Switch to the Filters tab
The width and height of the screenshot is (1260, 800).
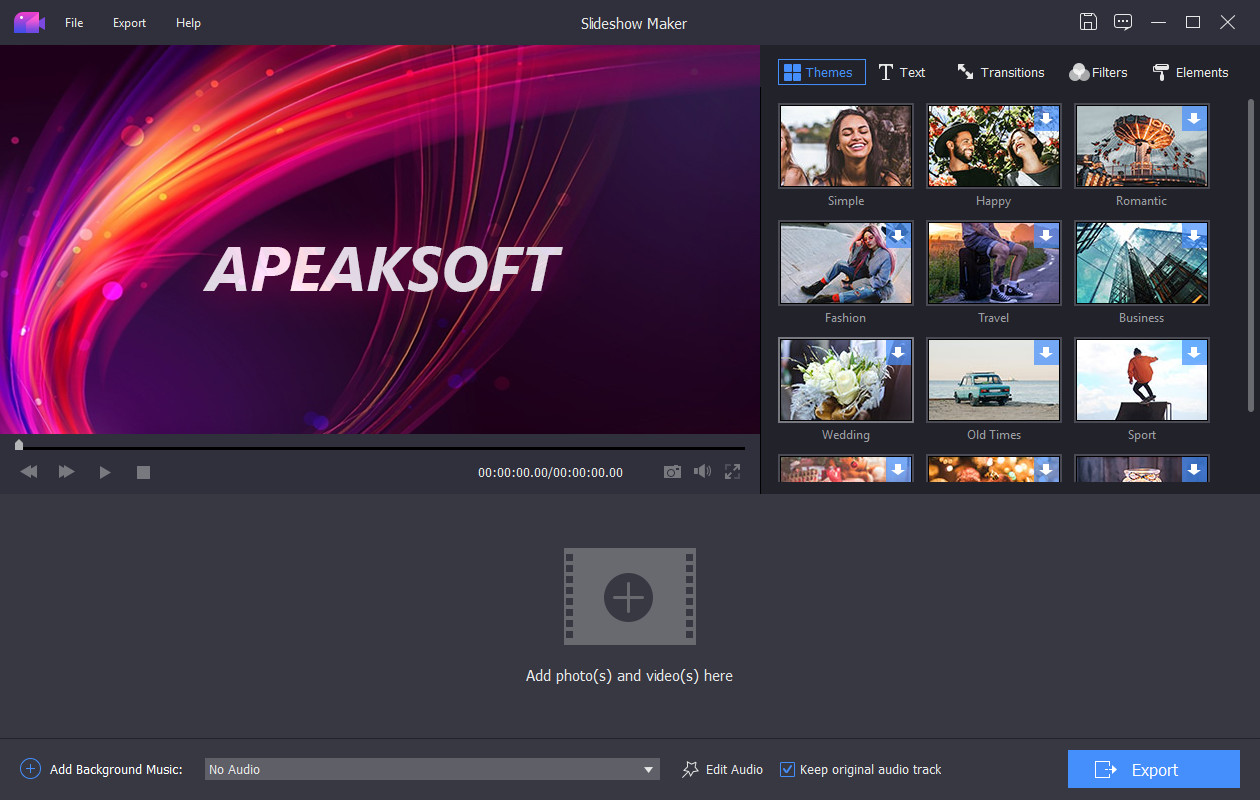pyautogui.click(x=1098, y=72)
